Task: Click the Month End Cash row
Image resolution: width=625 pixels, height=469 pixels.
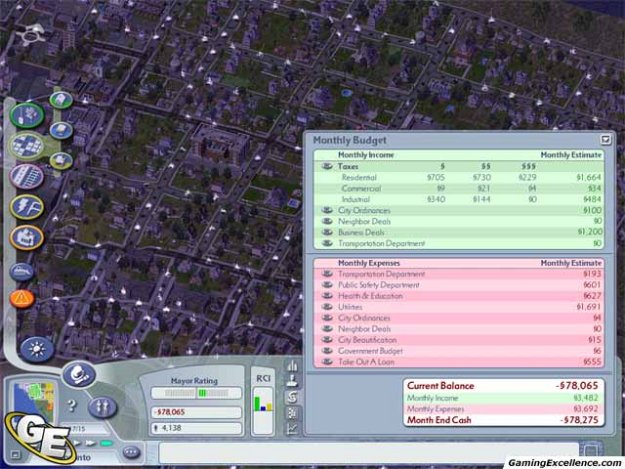Action: (x=503, y=420)
